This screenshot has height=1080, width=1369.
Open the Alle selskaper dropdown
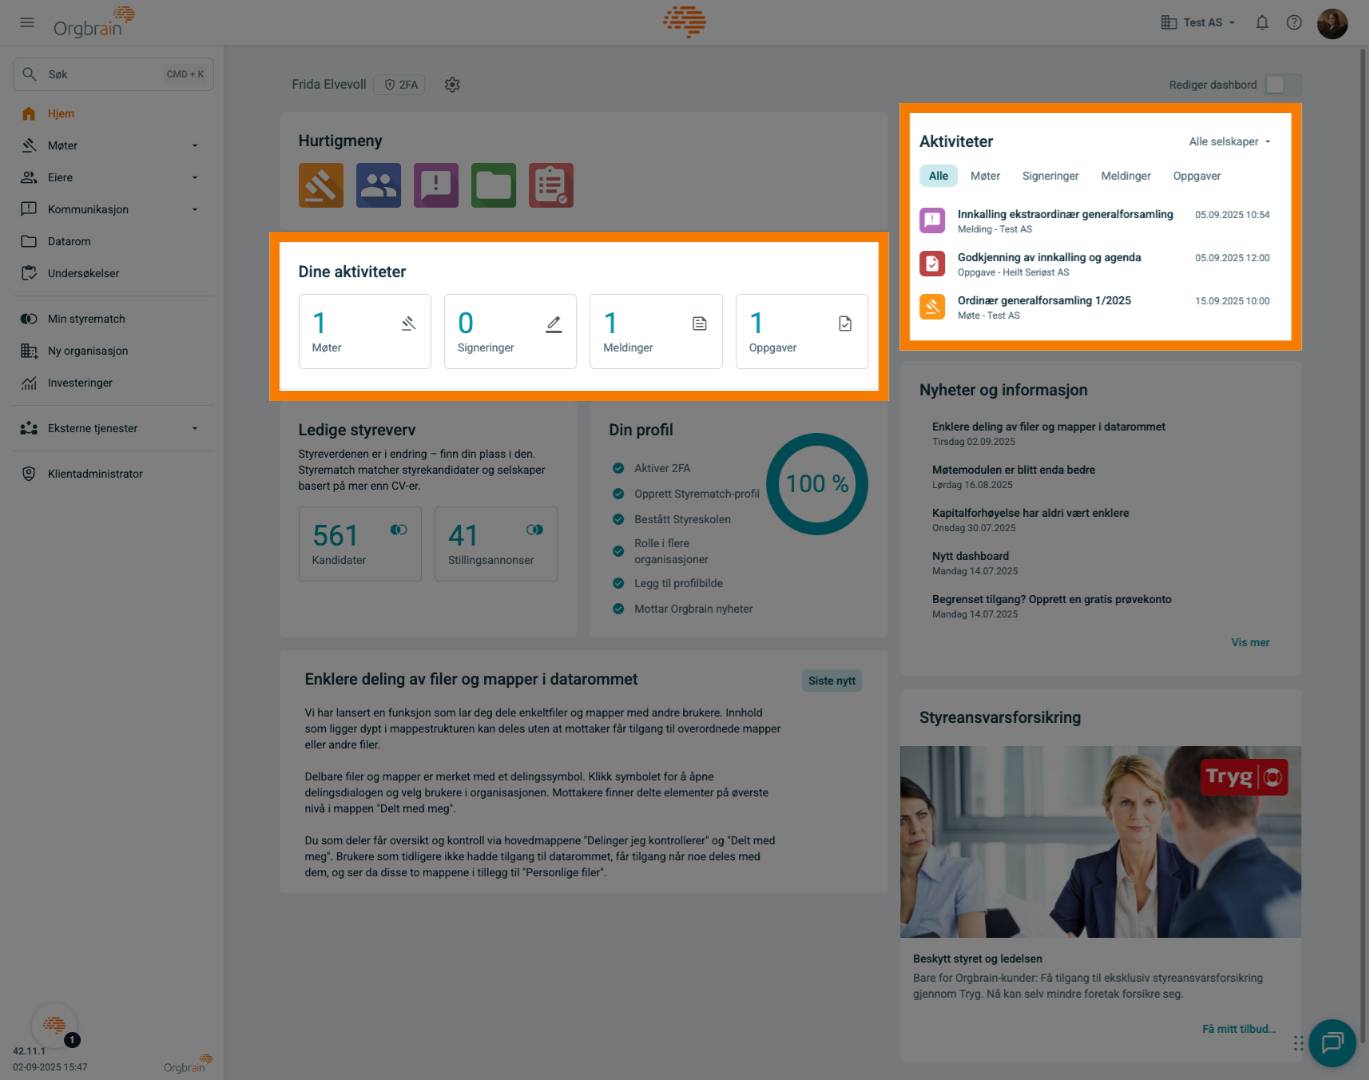[1229, 142]
